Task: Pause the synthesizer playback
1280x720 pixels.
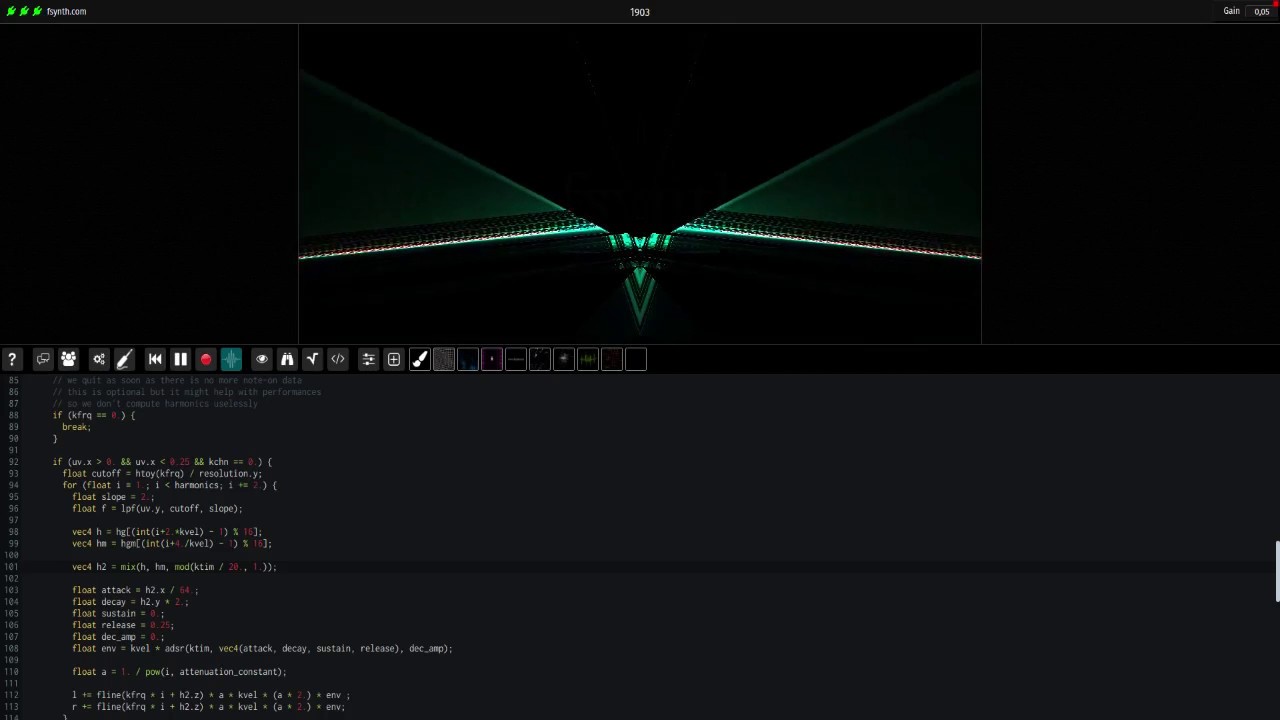Action: click(180, 359)
